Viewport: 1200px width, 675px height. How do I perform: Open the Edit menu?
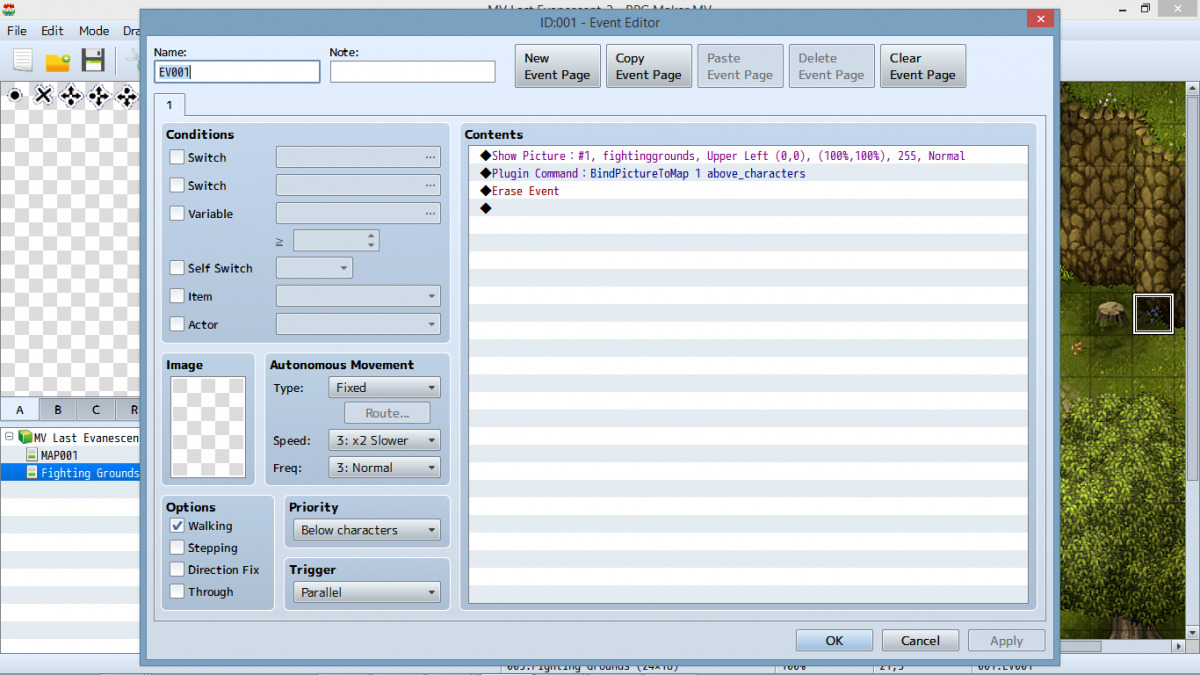[52, 31]
